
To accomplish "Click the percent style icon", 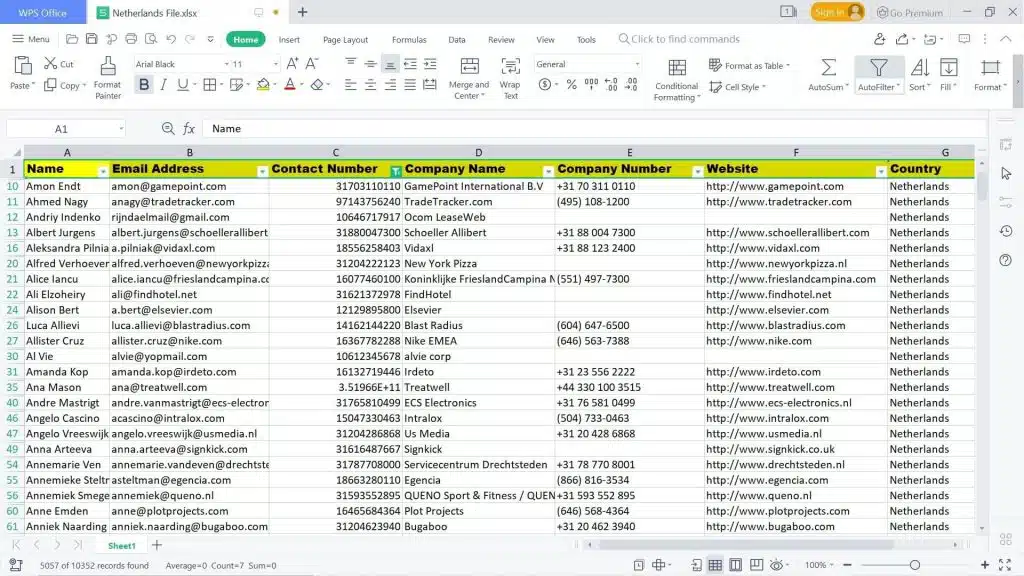I will (571, 85).
